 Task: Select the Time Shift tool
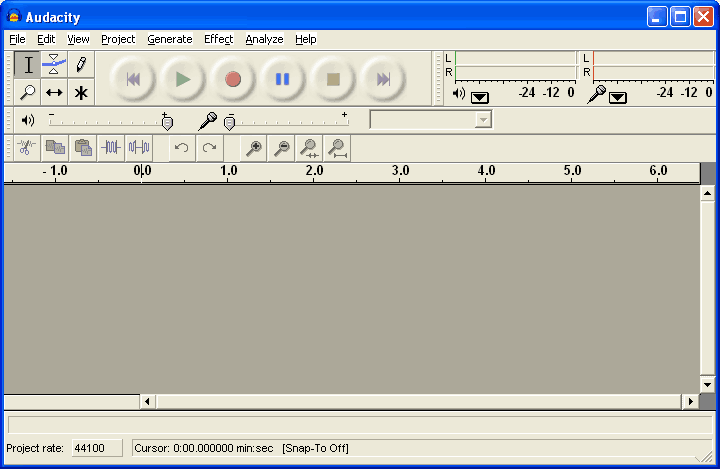coord(54,92)
